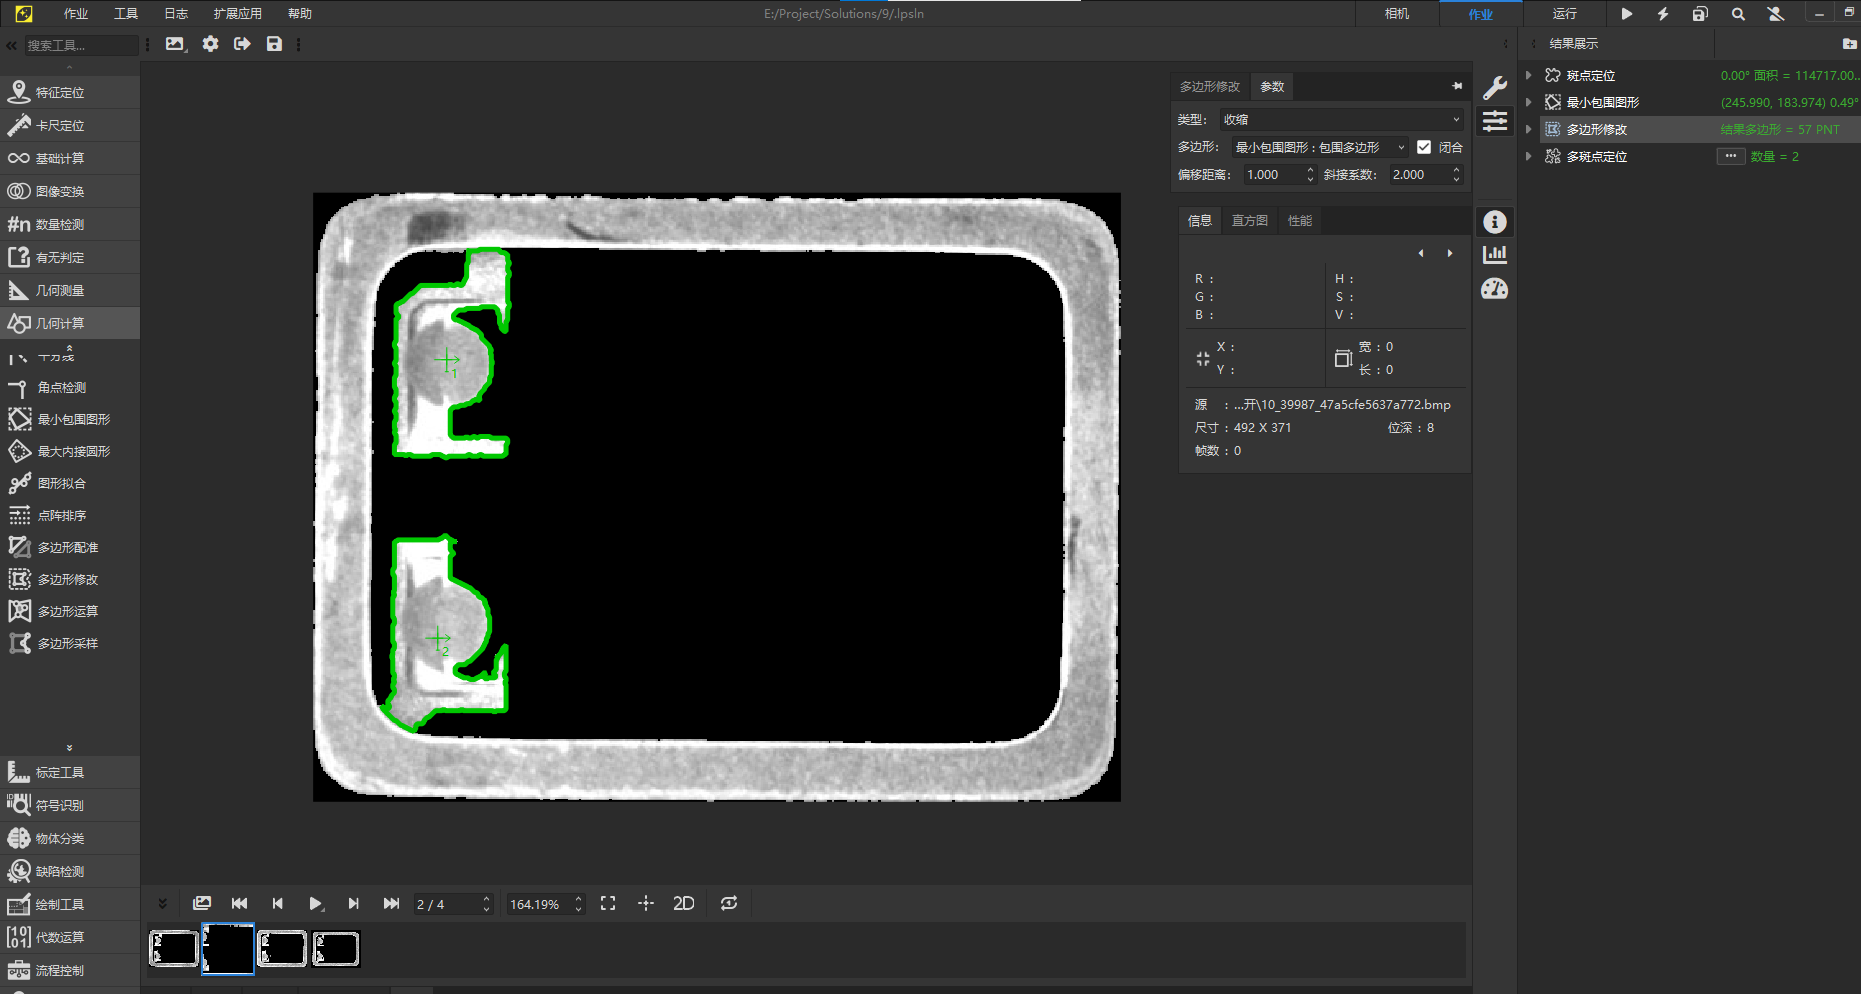Select the 多边形修改 tool in sidebar
The image size is (1861, 994).
pyautogui.click(x=67, y=580)
